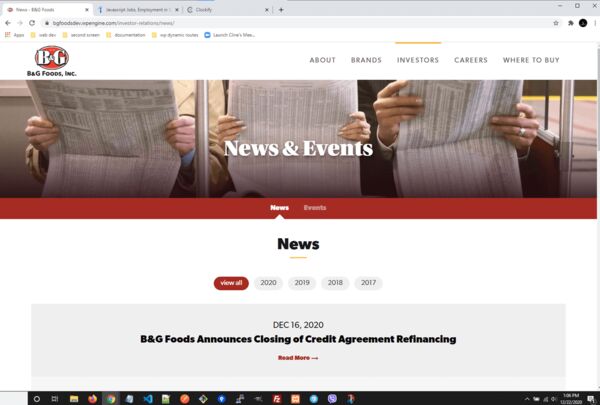
Task: Open the notification center icon
Action: tap(591, 399)
